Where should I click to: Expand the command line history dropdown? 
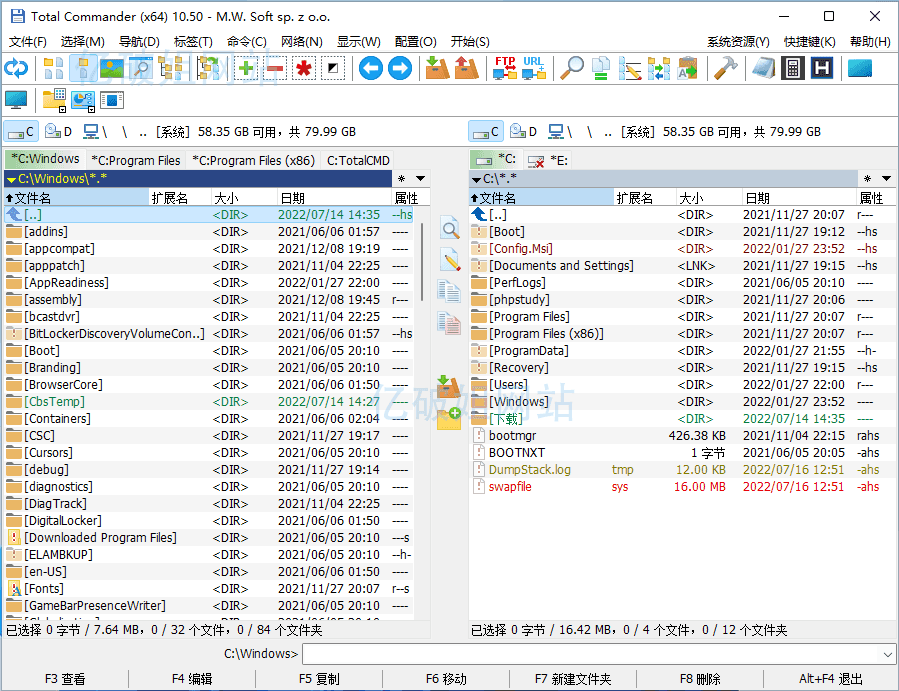tap(888, 654)
